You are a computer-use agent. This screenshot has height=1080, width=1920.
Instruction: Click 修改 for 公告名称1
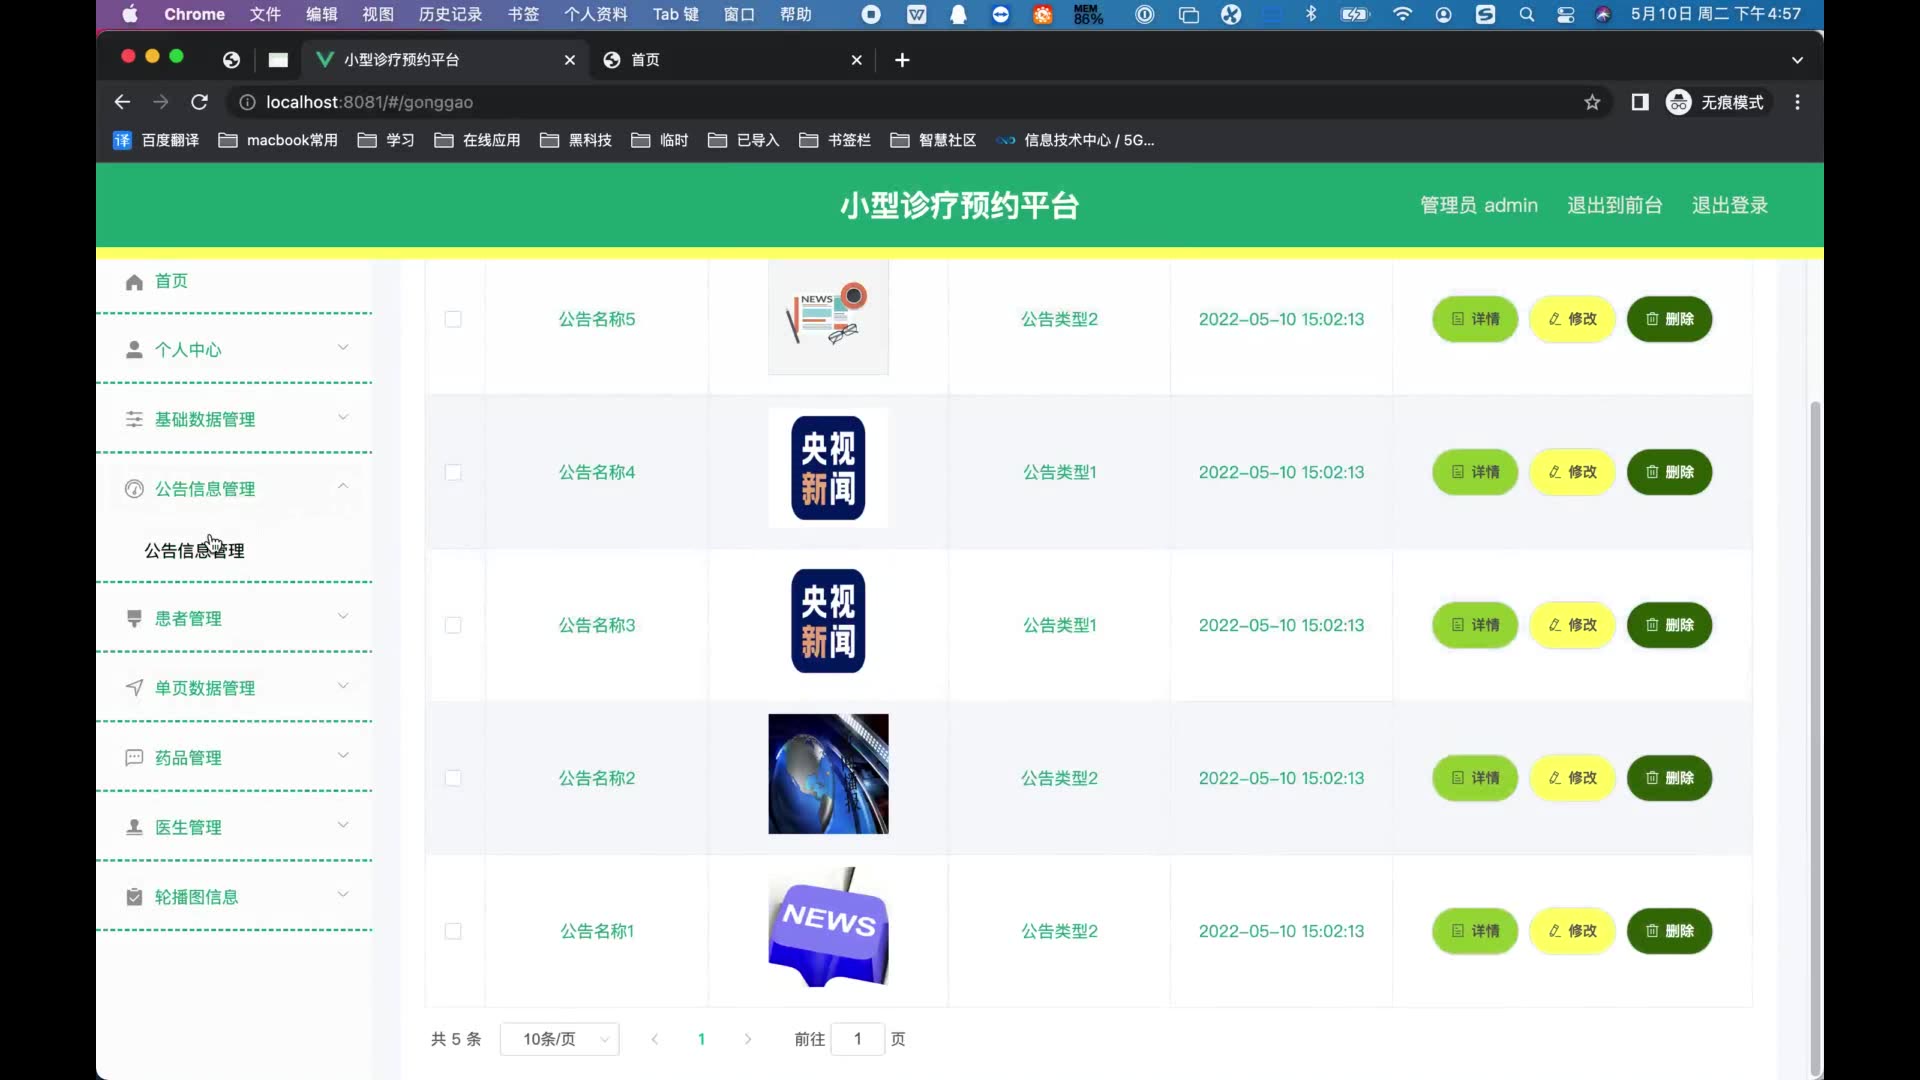1572,931
